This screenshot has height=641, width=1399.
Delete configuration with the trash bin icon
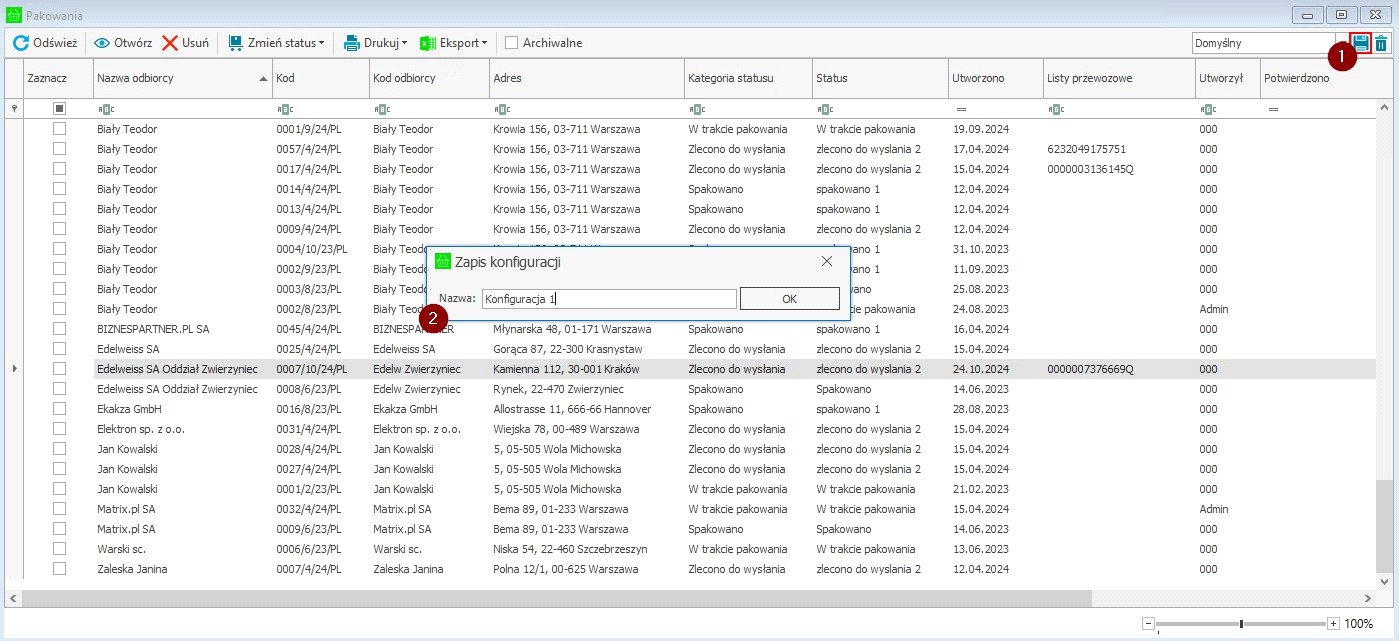[1381, 43]
